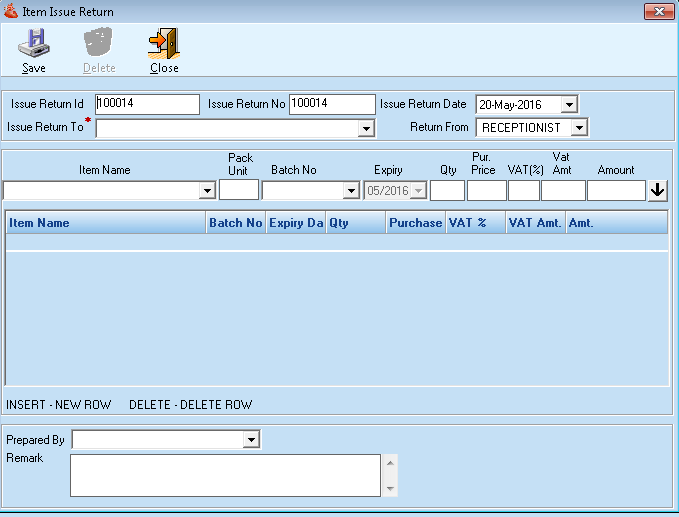The image size is (679, 517).
Task: Select the Pur. Price input box
Action: [x=486, y=190]
